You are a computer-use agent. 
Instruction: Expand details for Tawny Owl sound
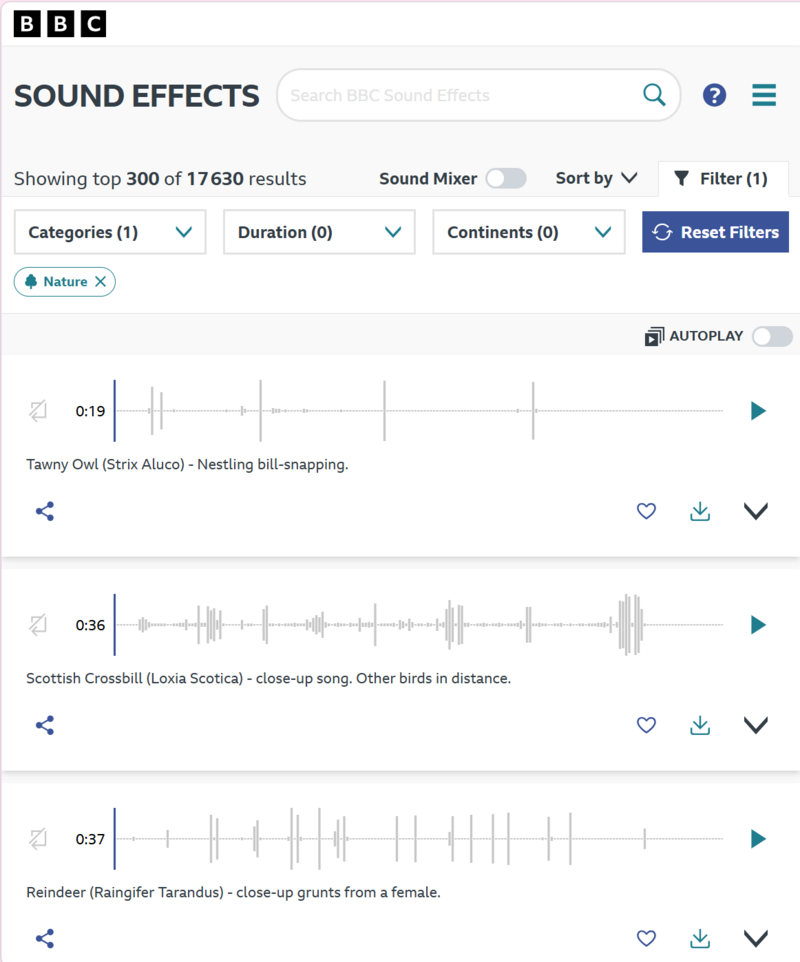[x=756, y=511]
